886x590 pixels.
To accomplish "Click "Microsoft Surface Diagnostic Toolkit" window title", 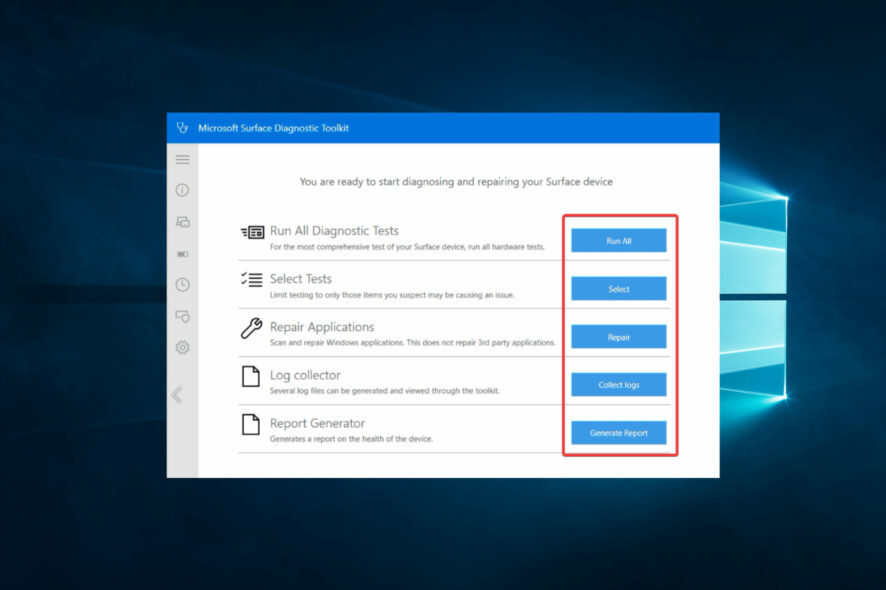I will coord(273,128).
